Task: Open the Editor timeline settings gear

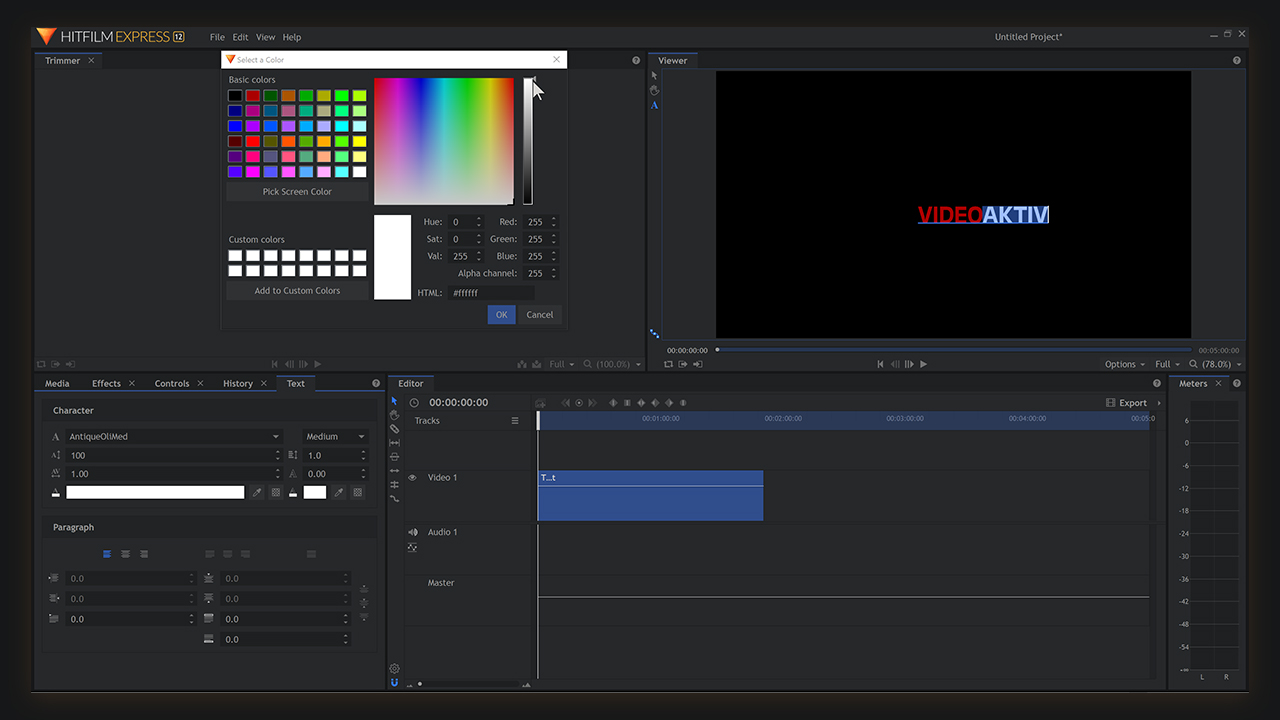Action: (x=394, y=668)
